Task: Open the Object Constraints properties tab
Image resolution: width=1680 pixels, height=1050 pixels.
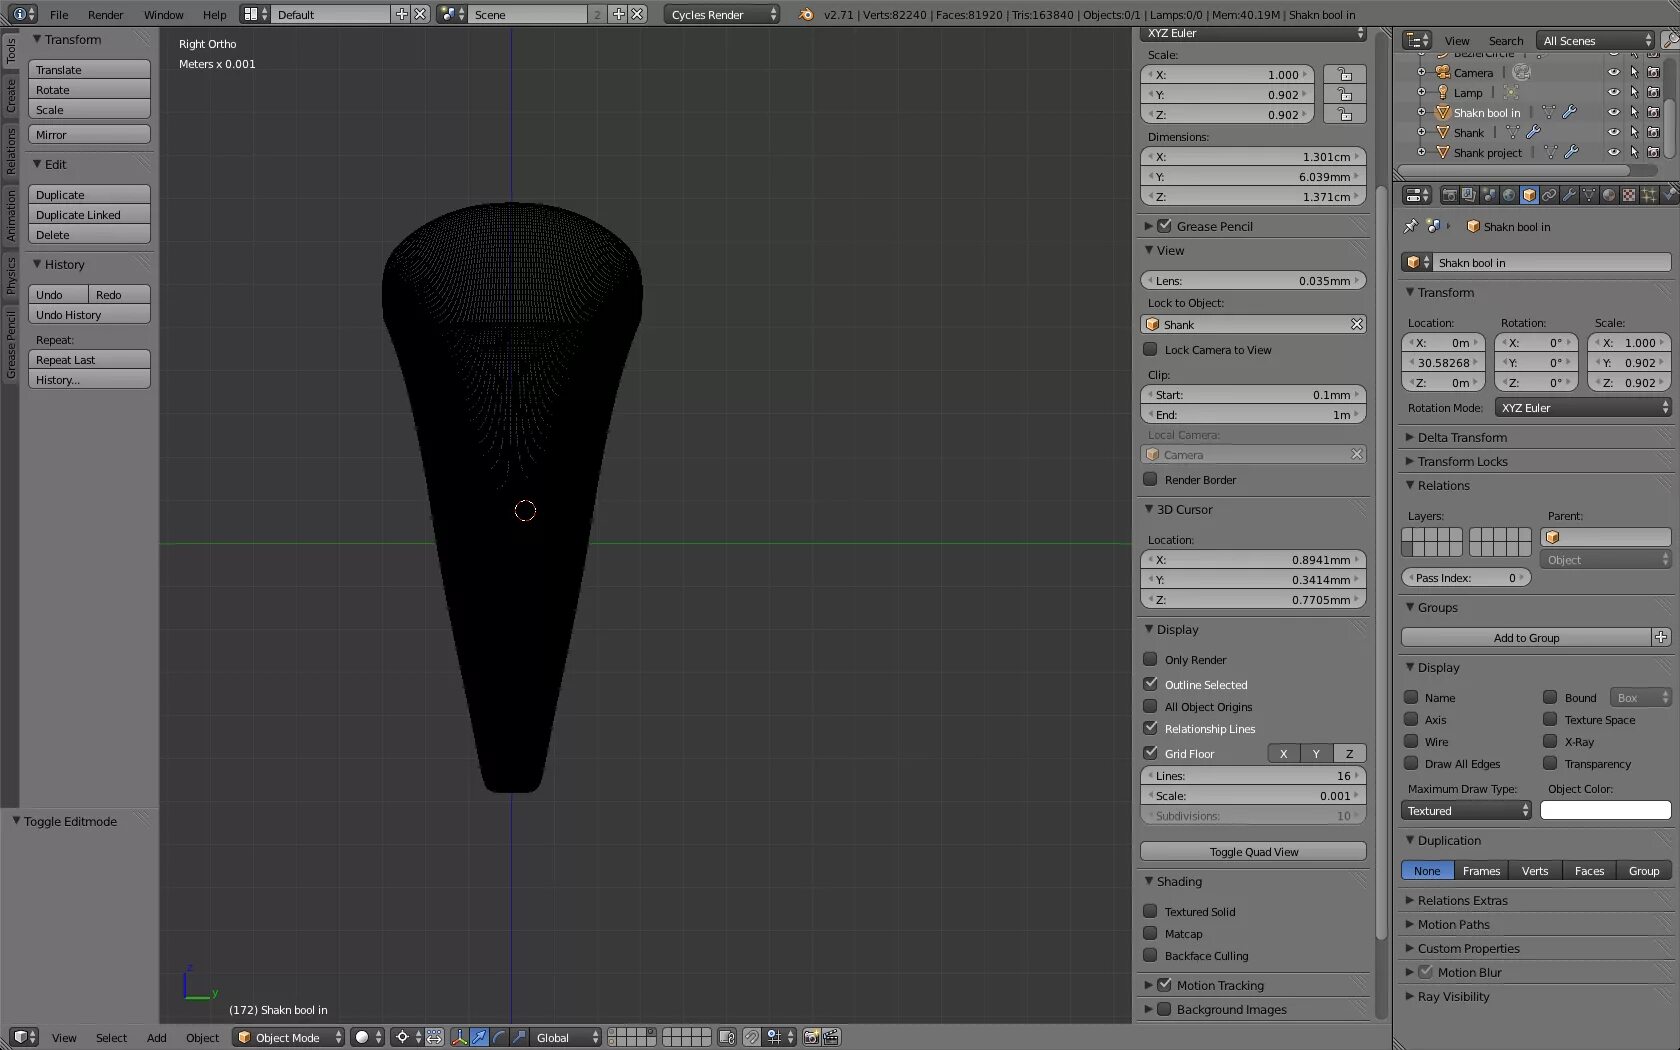Action: 1549,195
